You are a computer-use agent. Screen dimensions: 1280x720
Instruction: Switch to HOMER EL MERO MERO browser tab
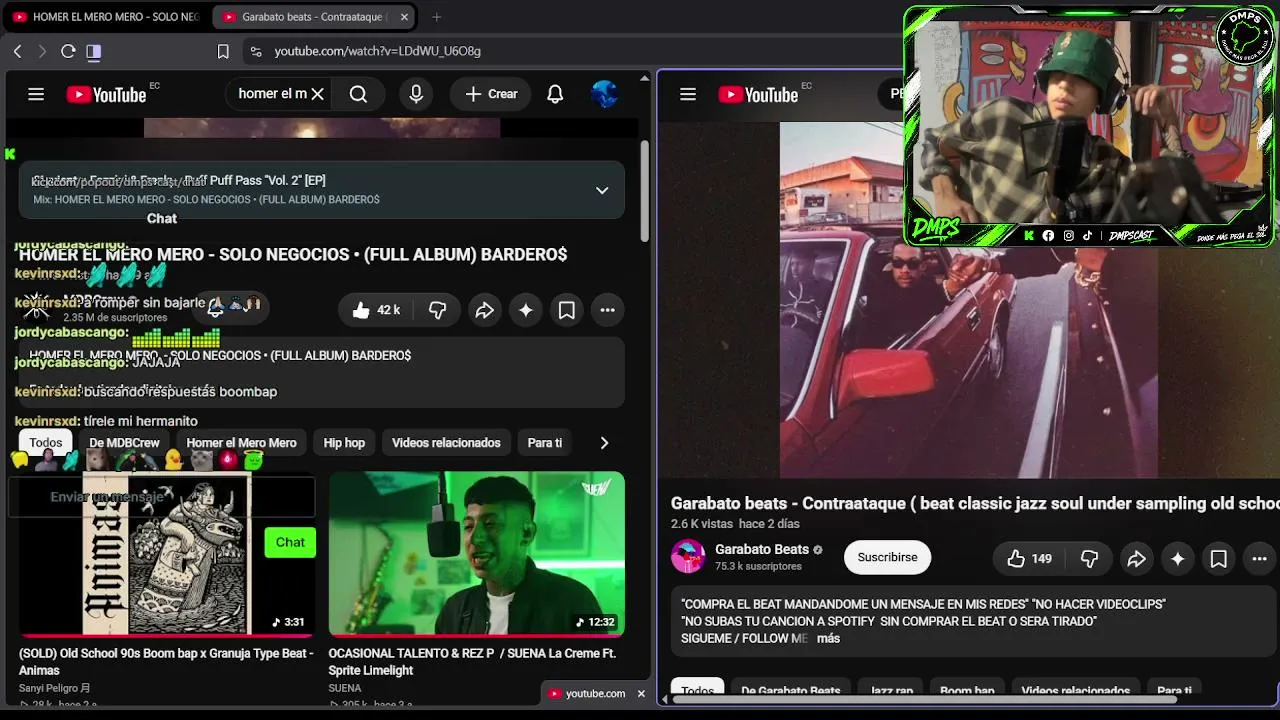point(107,17)
